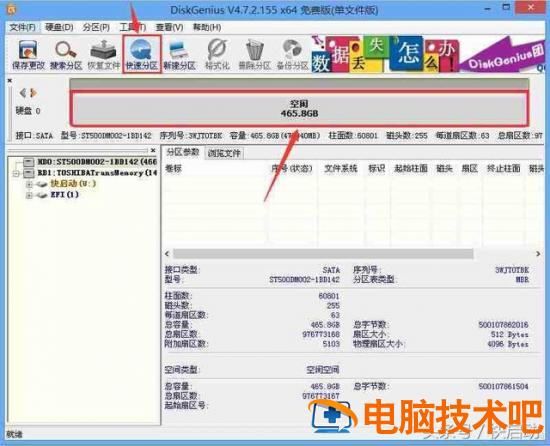Select the HD0 hard disk icon in tree
This screenshot has height=446, width=550.
point(29,162)
